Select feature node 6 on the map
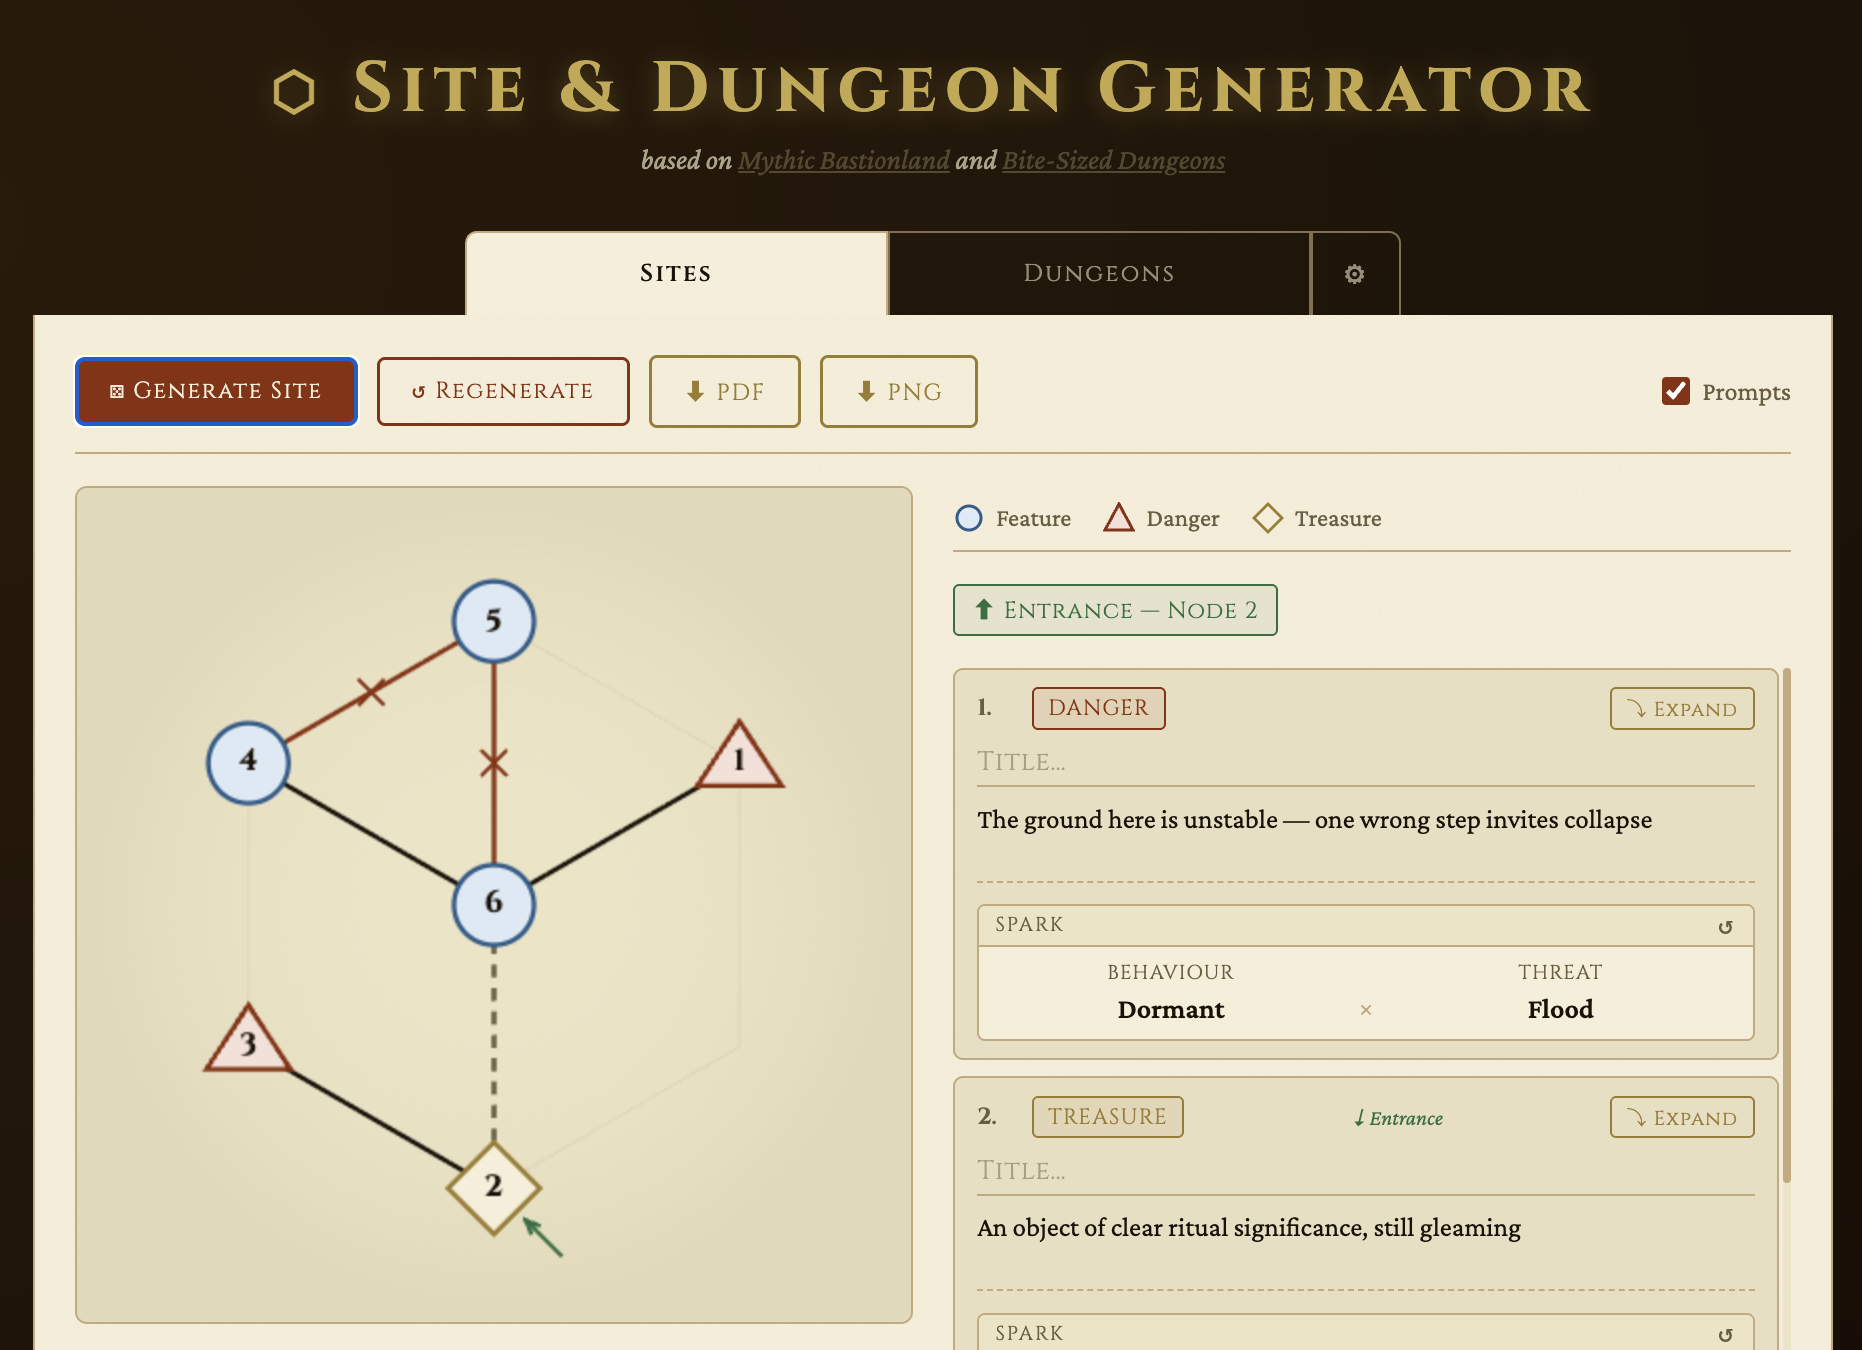The image size is (1862, 1350). pyautogui.click(x=494, y=904)
